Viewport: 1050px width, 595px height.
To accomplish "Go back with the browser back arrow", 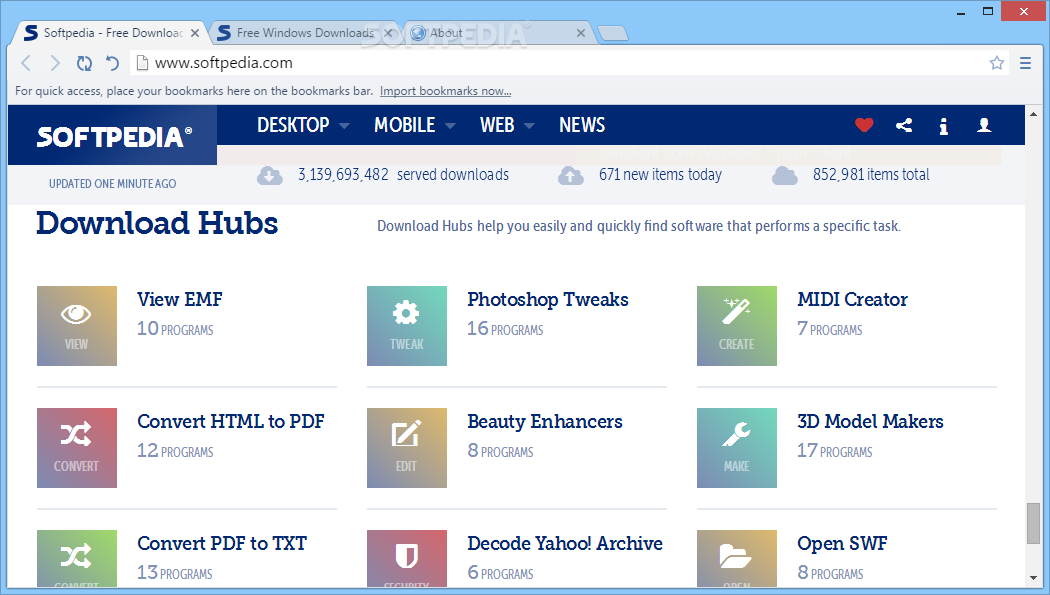I will [26, 63].
